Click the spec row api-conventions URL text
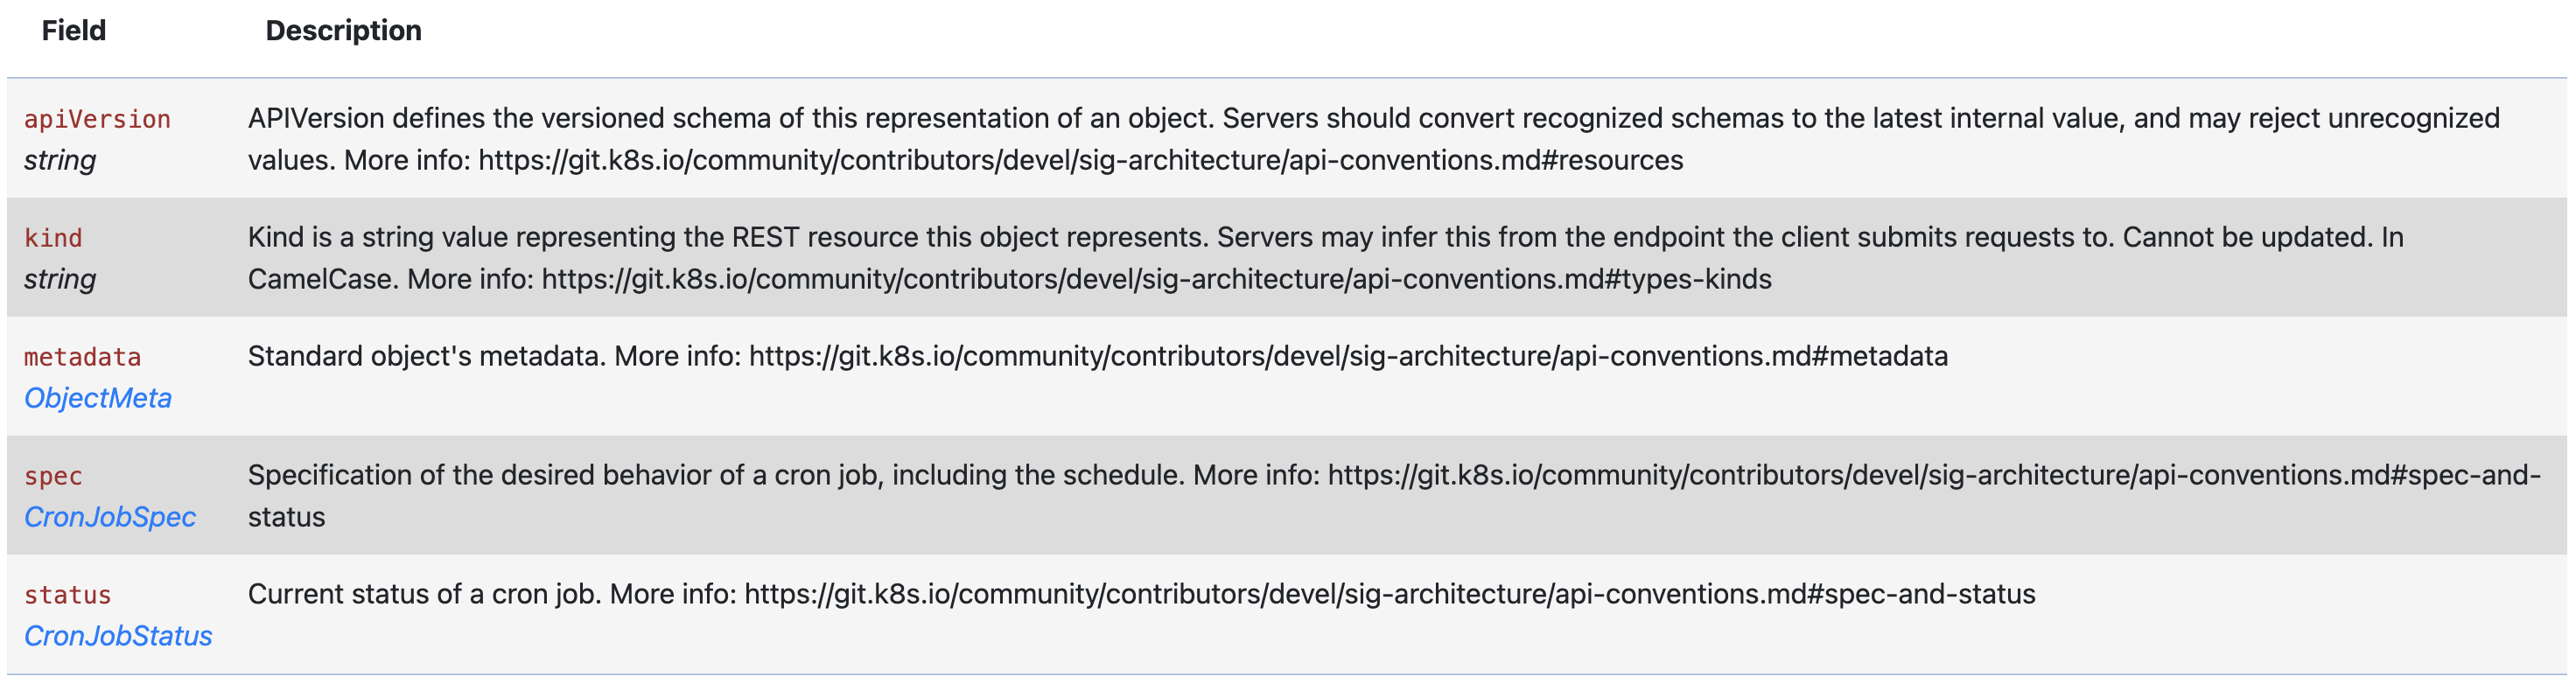This screenshot has height=684, width=2576. tap(1934, 475)
